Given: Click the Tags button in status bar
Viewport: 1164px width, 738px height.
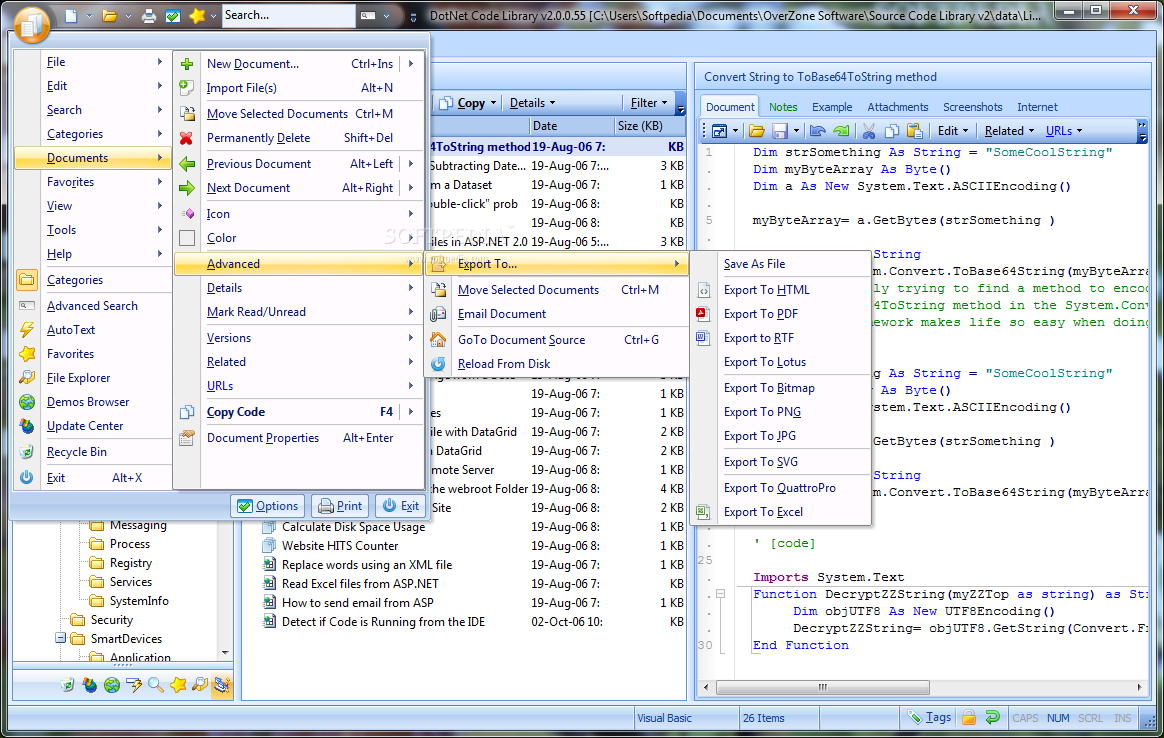Looking at the screenshot, I should click(x=929, y=717).
